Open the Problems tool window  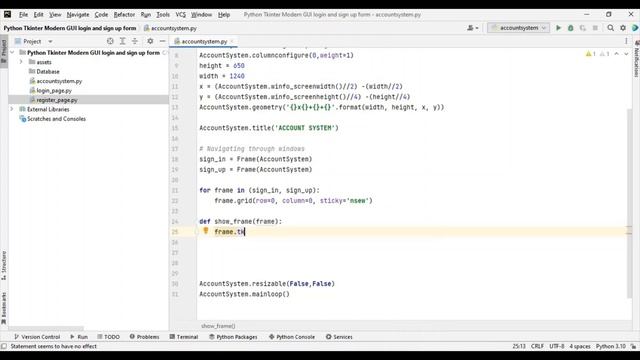click(144, 337)
